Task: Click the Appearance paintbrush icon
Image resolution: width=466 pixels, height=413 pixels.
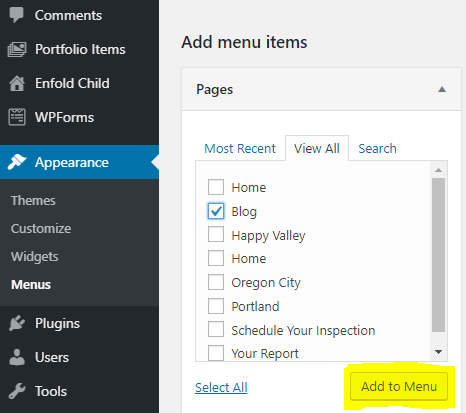Action: click(17, 162)
